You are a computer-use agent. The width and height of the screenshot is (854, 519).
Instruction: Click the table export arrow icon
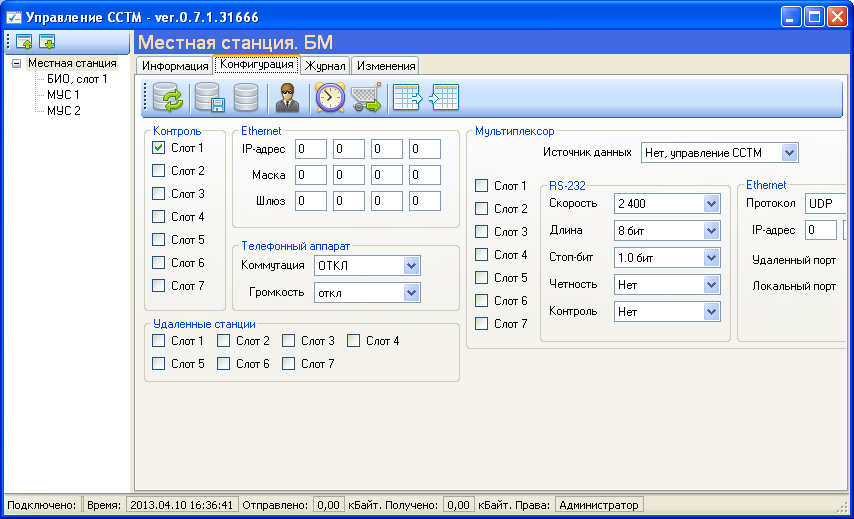[407, 97]
